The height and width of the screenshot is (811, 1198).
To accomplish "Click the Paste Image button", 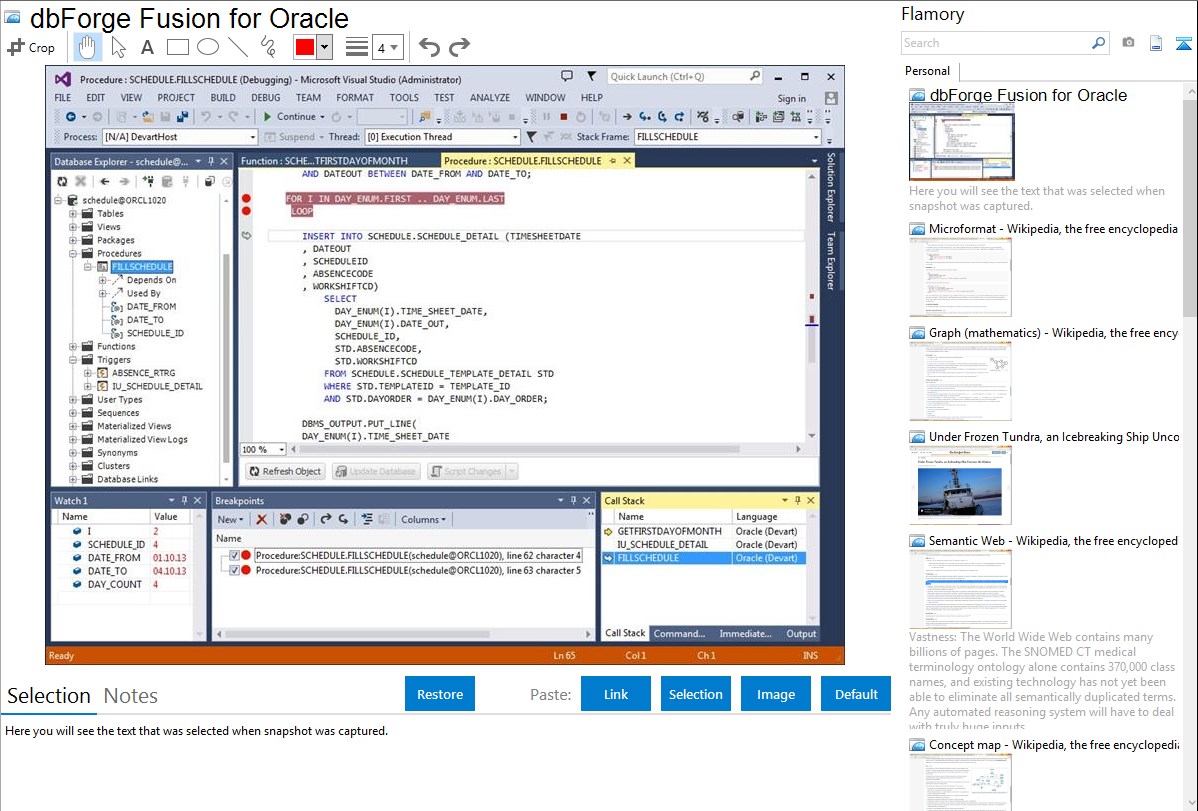I will (775, 694).
